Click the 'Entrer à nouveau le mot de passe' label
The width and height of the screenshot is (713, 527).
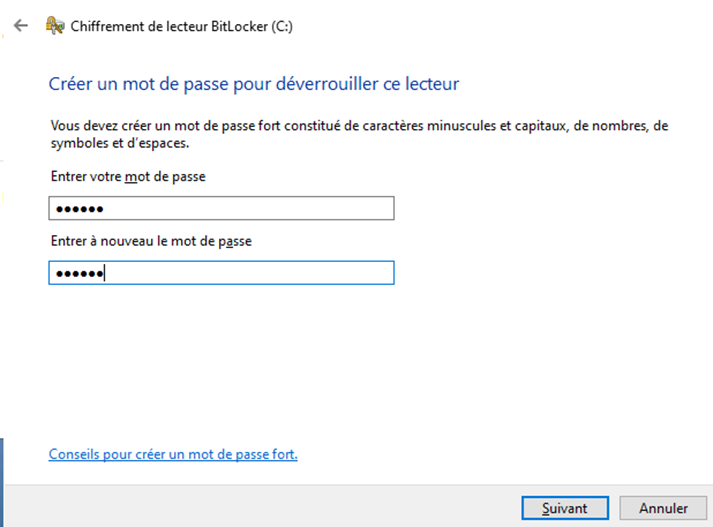point(151,241)
